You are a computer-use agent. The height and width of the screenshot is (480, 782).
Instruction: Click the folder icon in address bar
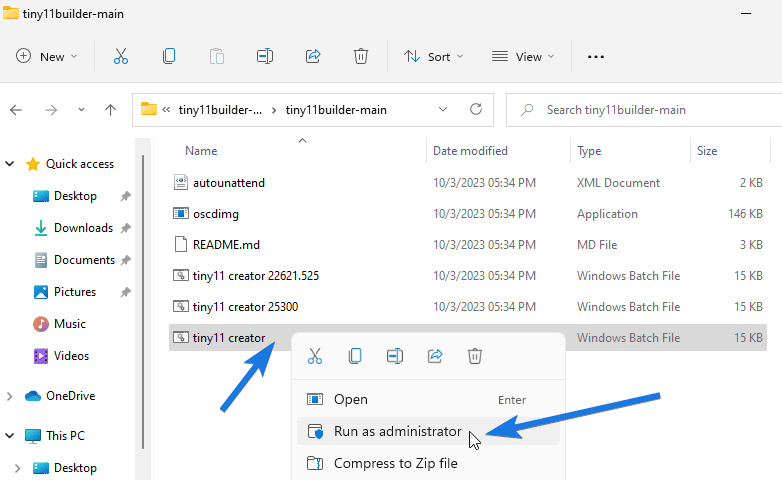click(x=149, y=109)
